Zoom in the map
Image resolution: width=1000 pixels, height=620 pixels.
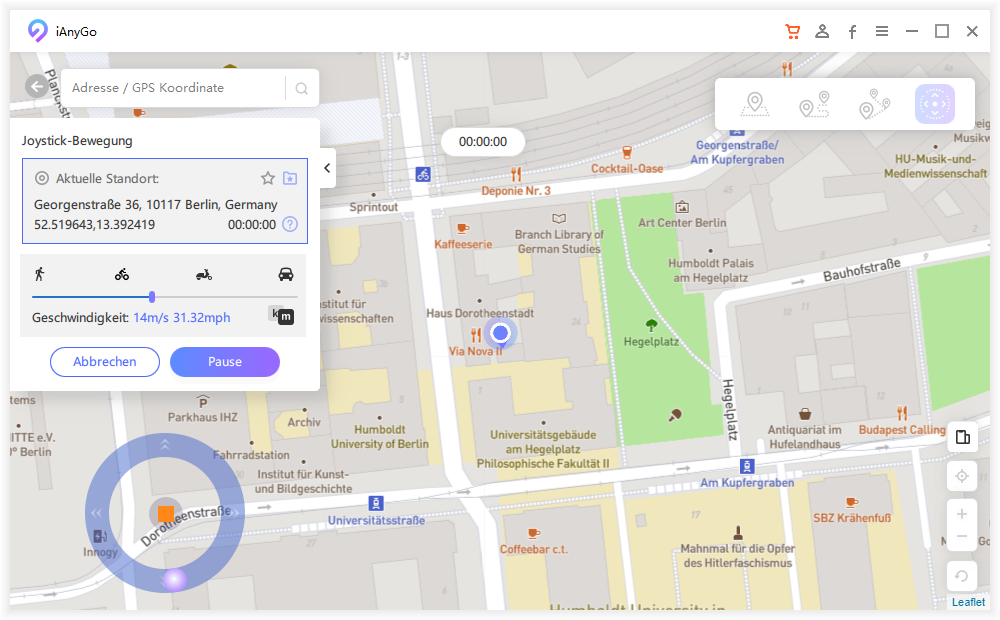pyautogui.click(x=962, y=514)
